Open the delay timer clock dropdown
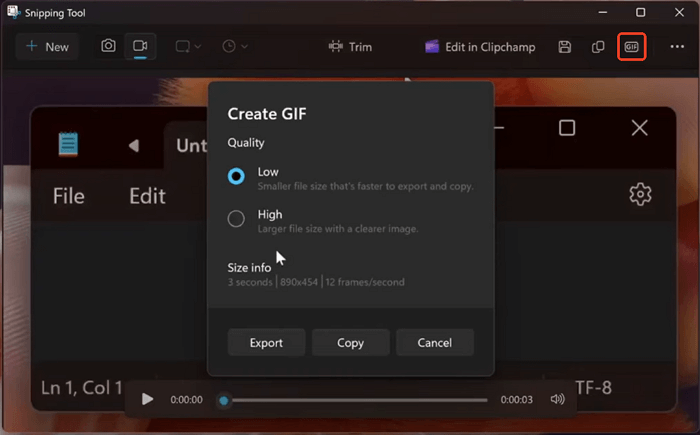 [x=235, y=46]
